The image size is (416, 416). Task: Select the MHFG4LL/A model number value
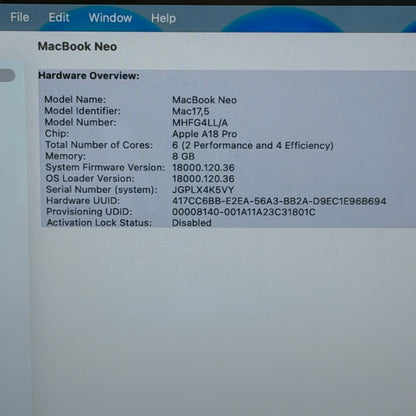tap(200, 123)
